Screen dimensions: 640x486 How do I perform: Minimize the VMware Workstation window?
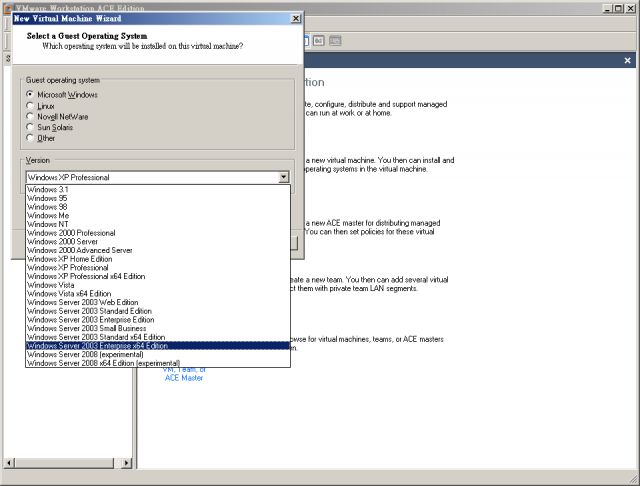608,8
